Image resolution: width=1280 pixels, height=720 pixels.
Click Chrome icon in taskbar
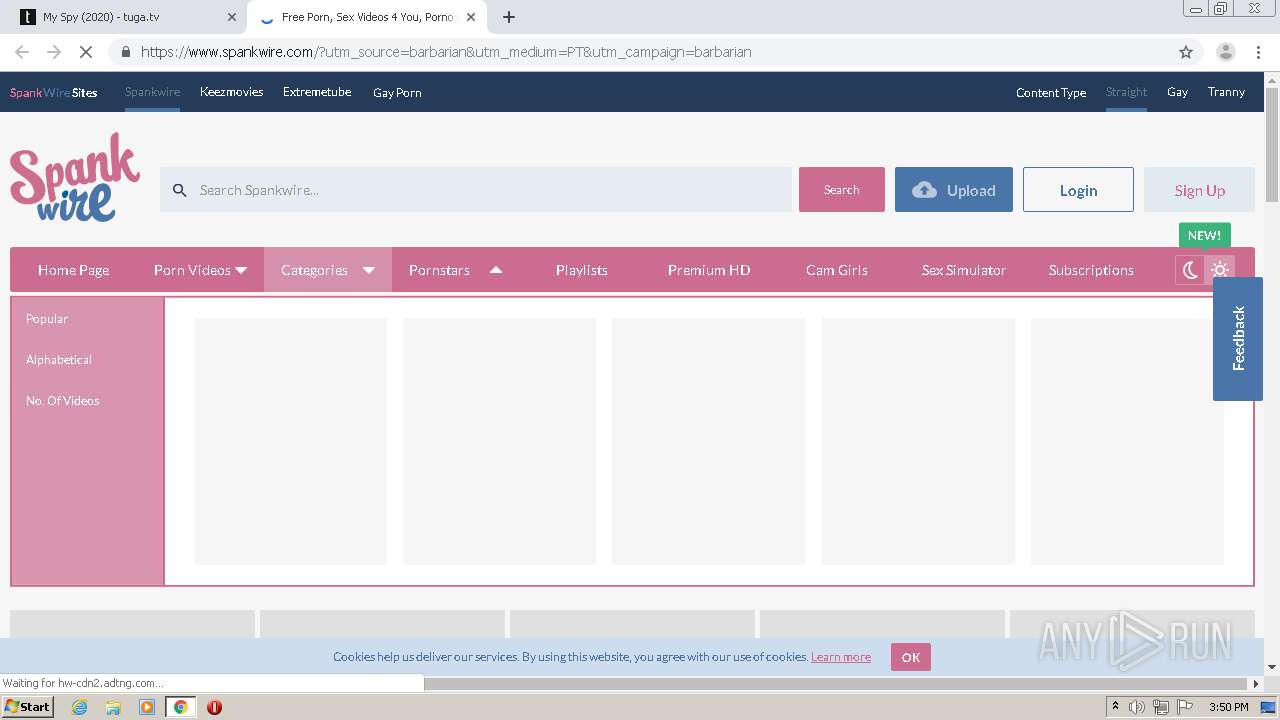[x=181, y=707]
